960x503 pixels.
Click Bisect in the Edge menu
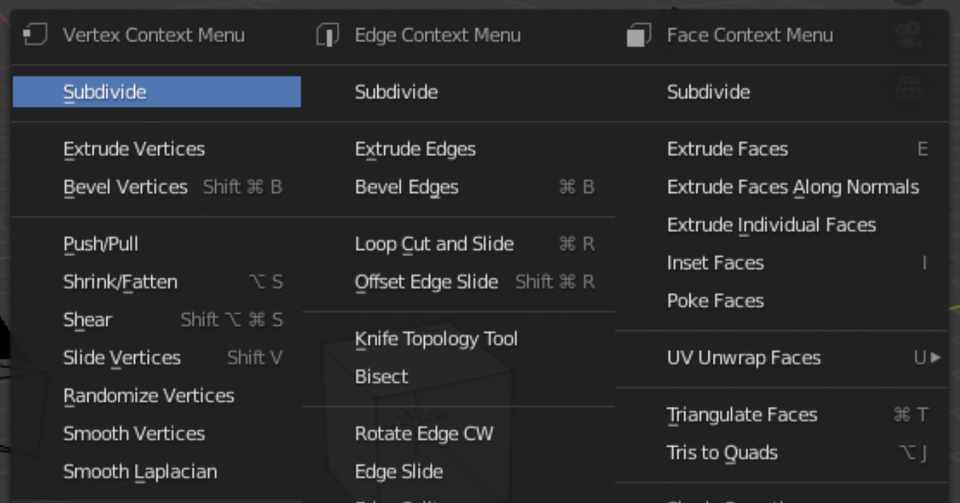pos(381,377)
